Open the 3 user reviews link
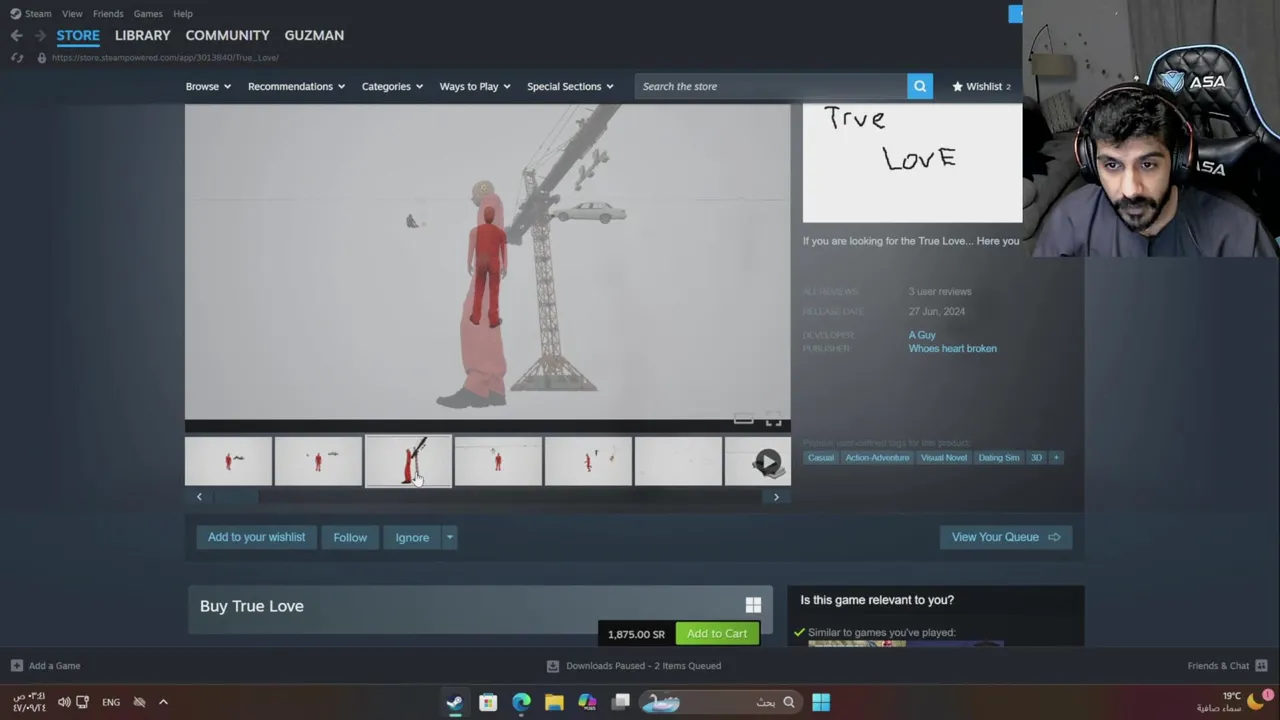The height and width of the screenshot is (720, 1280). (x=940, y=291)
